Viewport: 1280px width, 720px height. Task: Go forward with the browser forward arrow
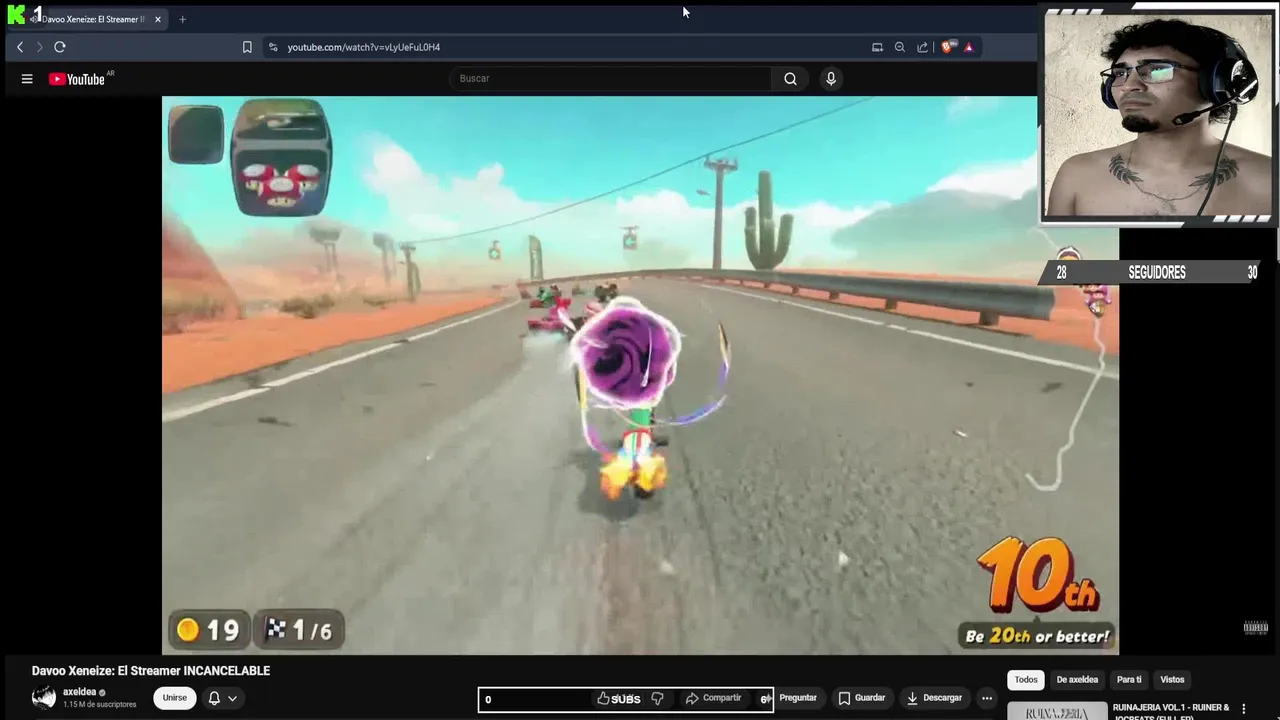pos(40,47)
